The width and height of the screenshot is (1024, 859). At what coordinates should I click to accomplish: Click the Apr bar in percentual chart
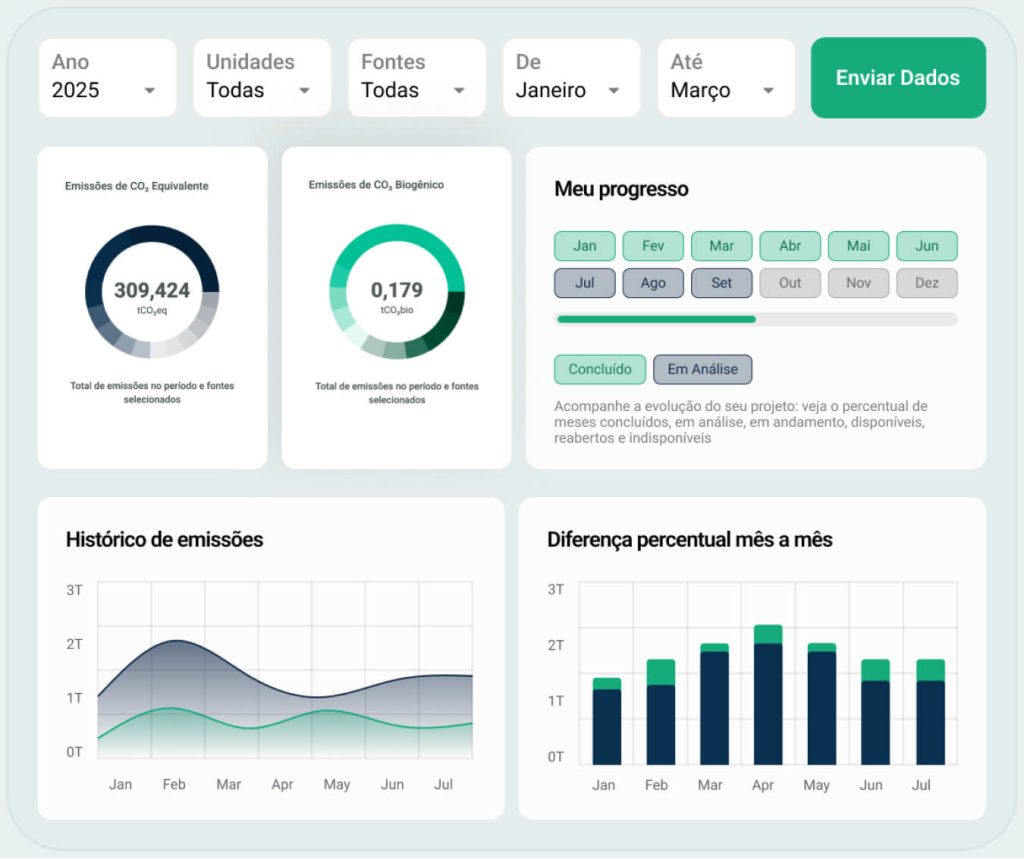768,695
